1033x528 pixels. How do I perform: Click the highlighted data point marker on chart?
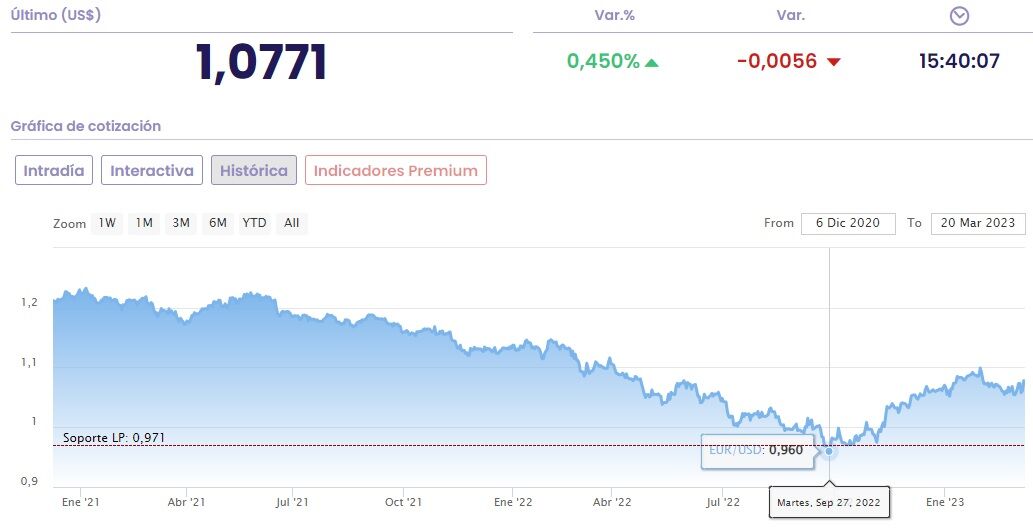829,451
